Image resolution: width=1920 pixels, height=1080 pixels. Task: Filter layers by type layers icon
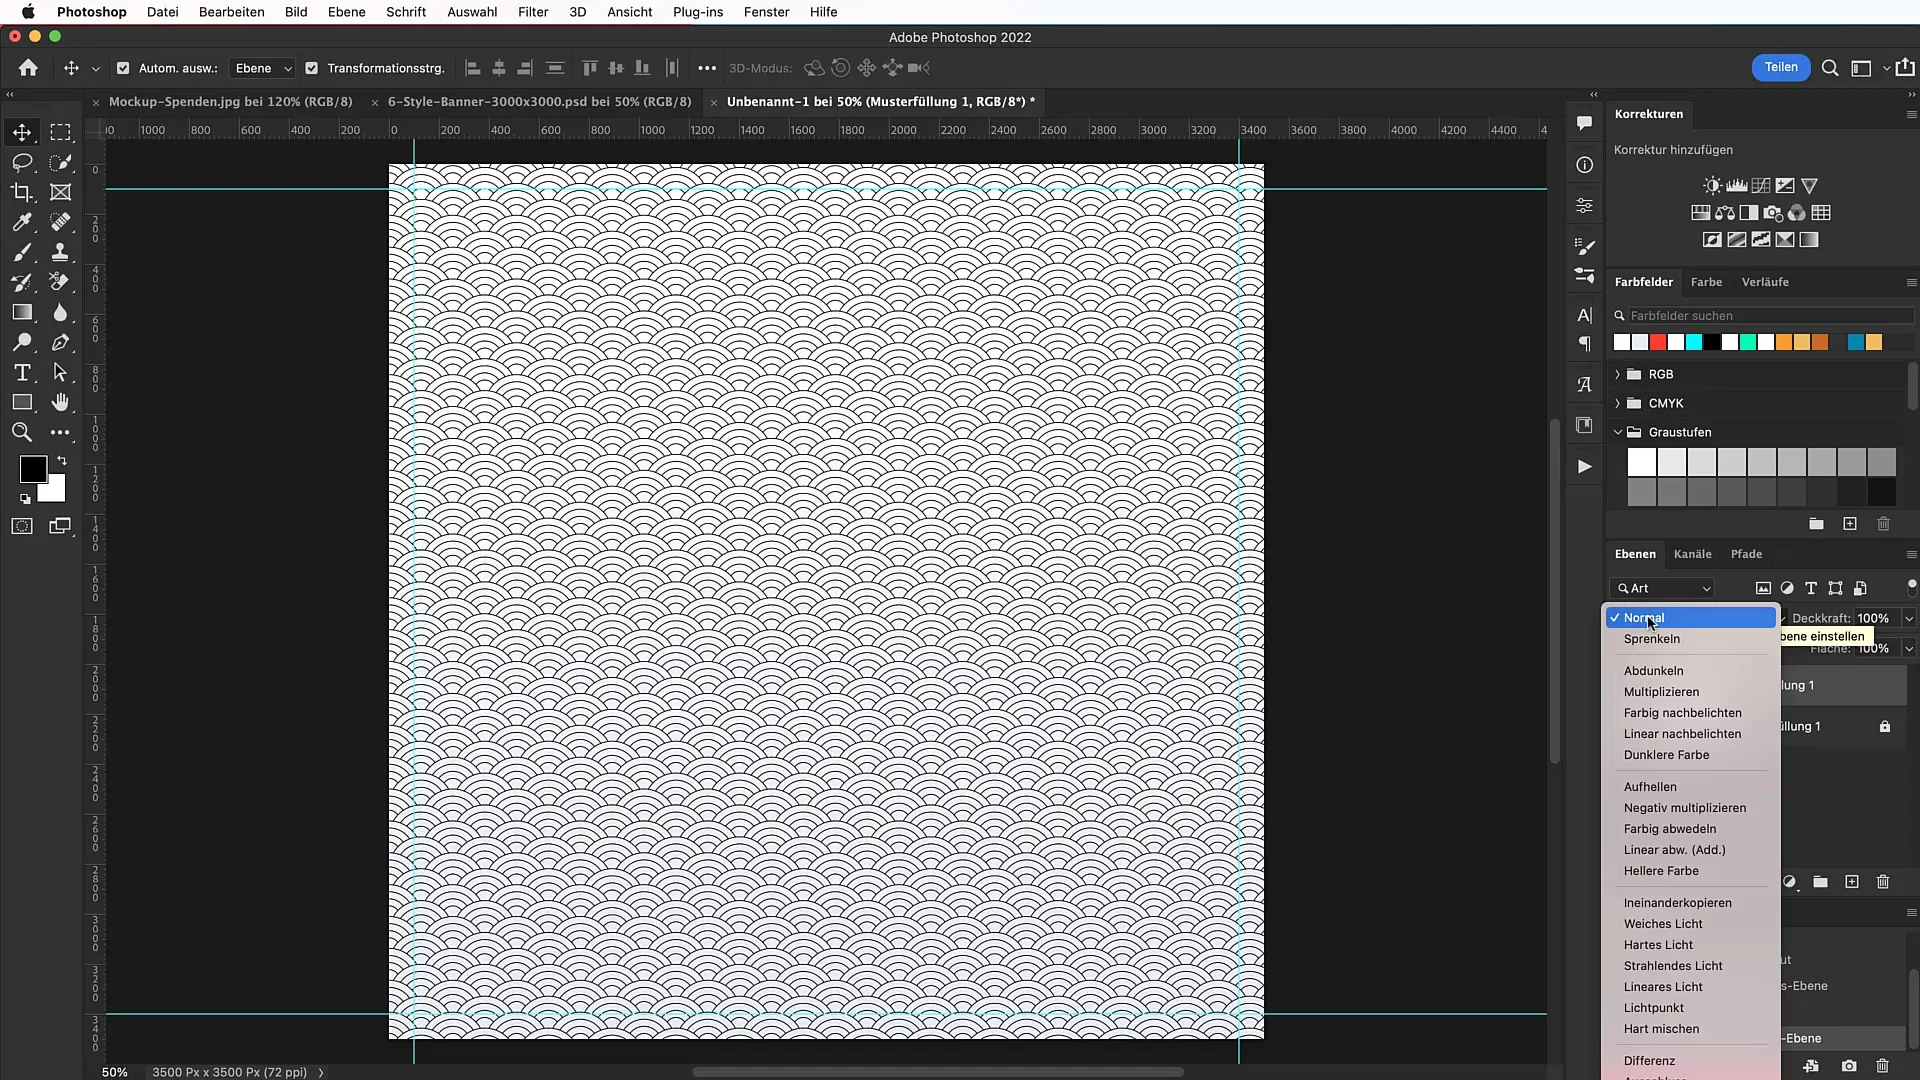point(1811,588)
